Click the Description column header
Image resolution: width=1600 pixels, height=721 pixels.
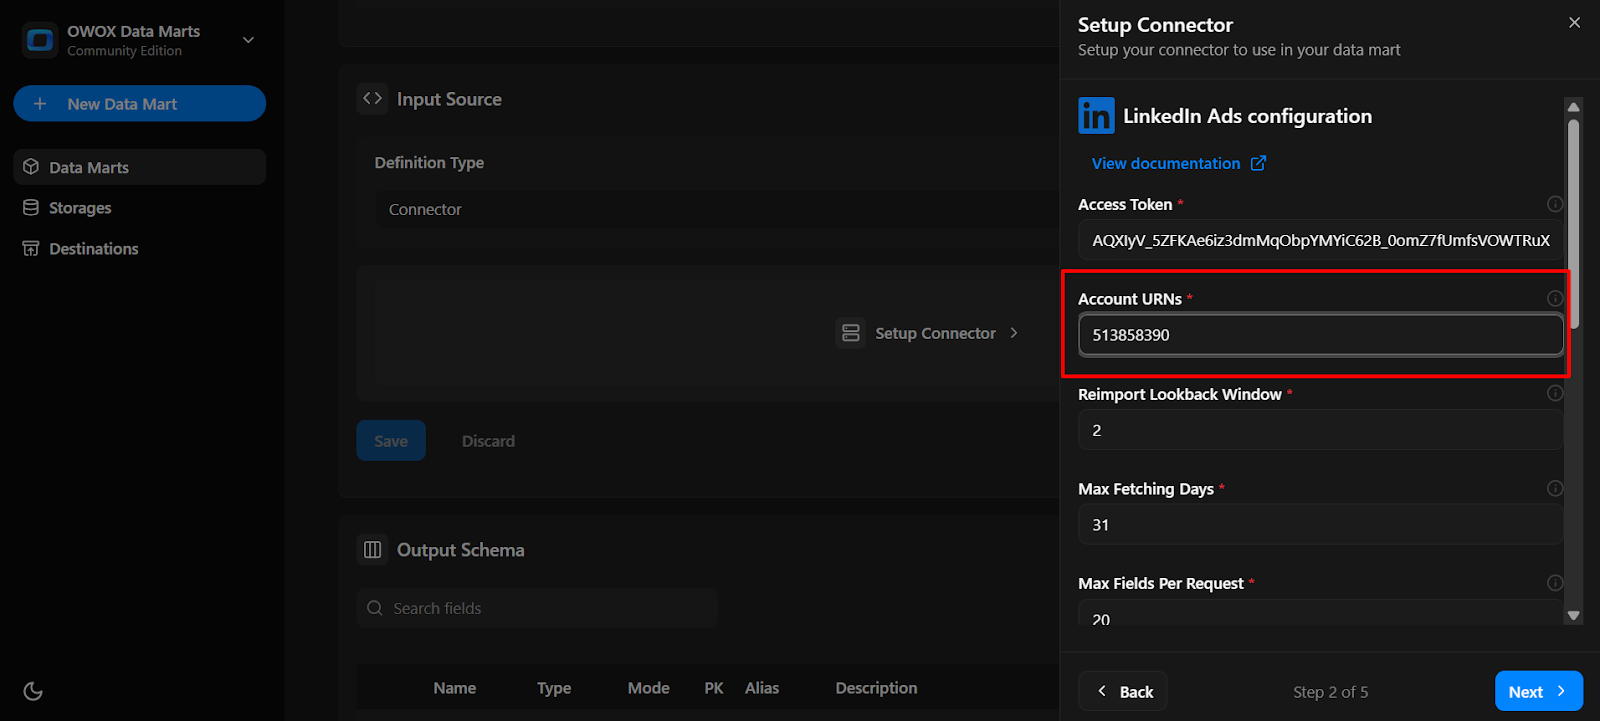876,688
